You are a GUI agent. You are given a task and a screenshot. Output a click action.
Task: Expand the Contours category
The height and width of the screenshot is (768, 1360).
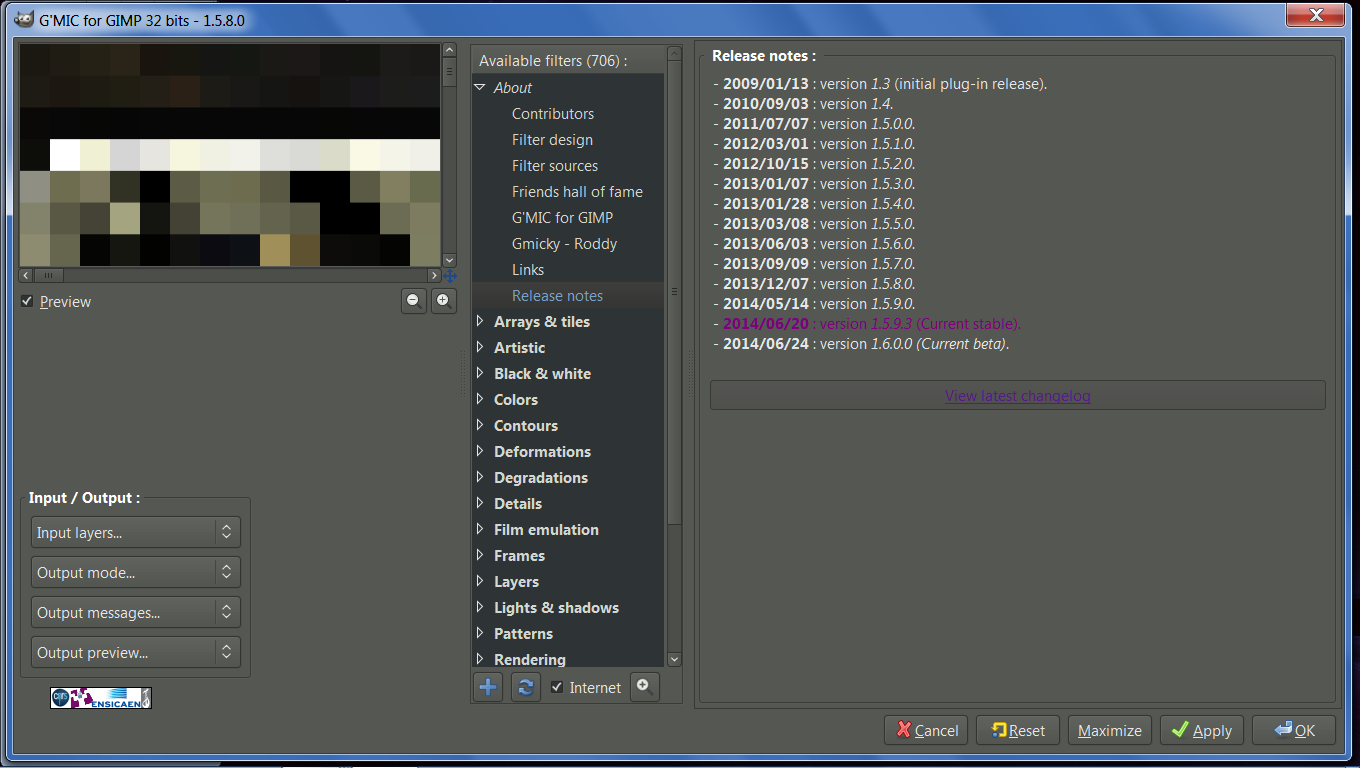point(481,425)
